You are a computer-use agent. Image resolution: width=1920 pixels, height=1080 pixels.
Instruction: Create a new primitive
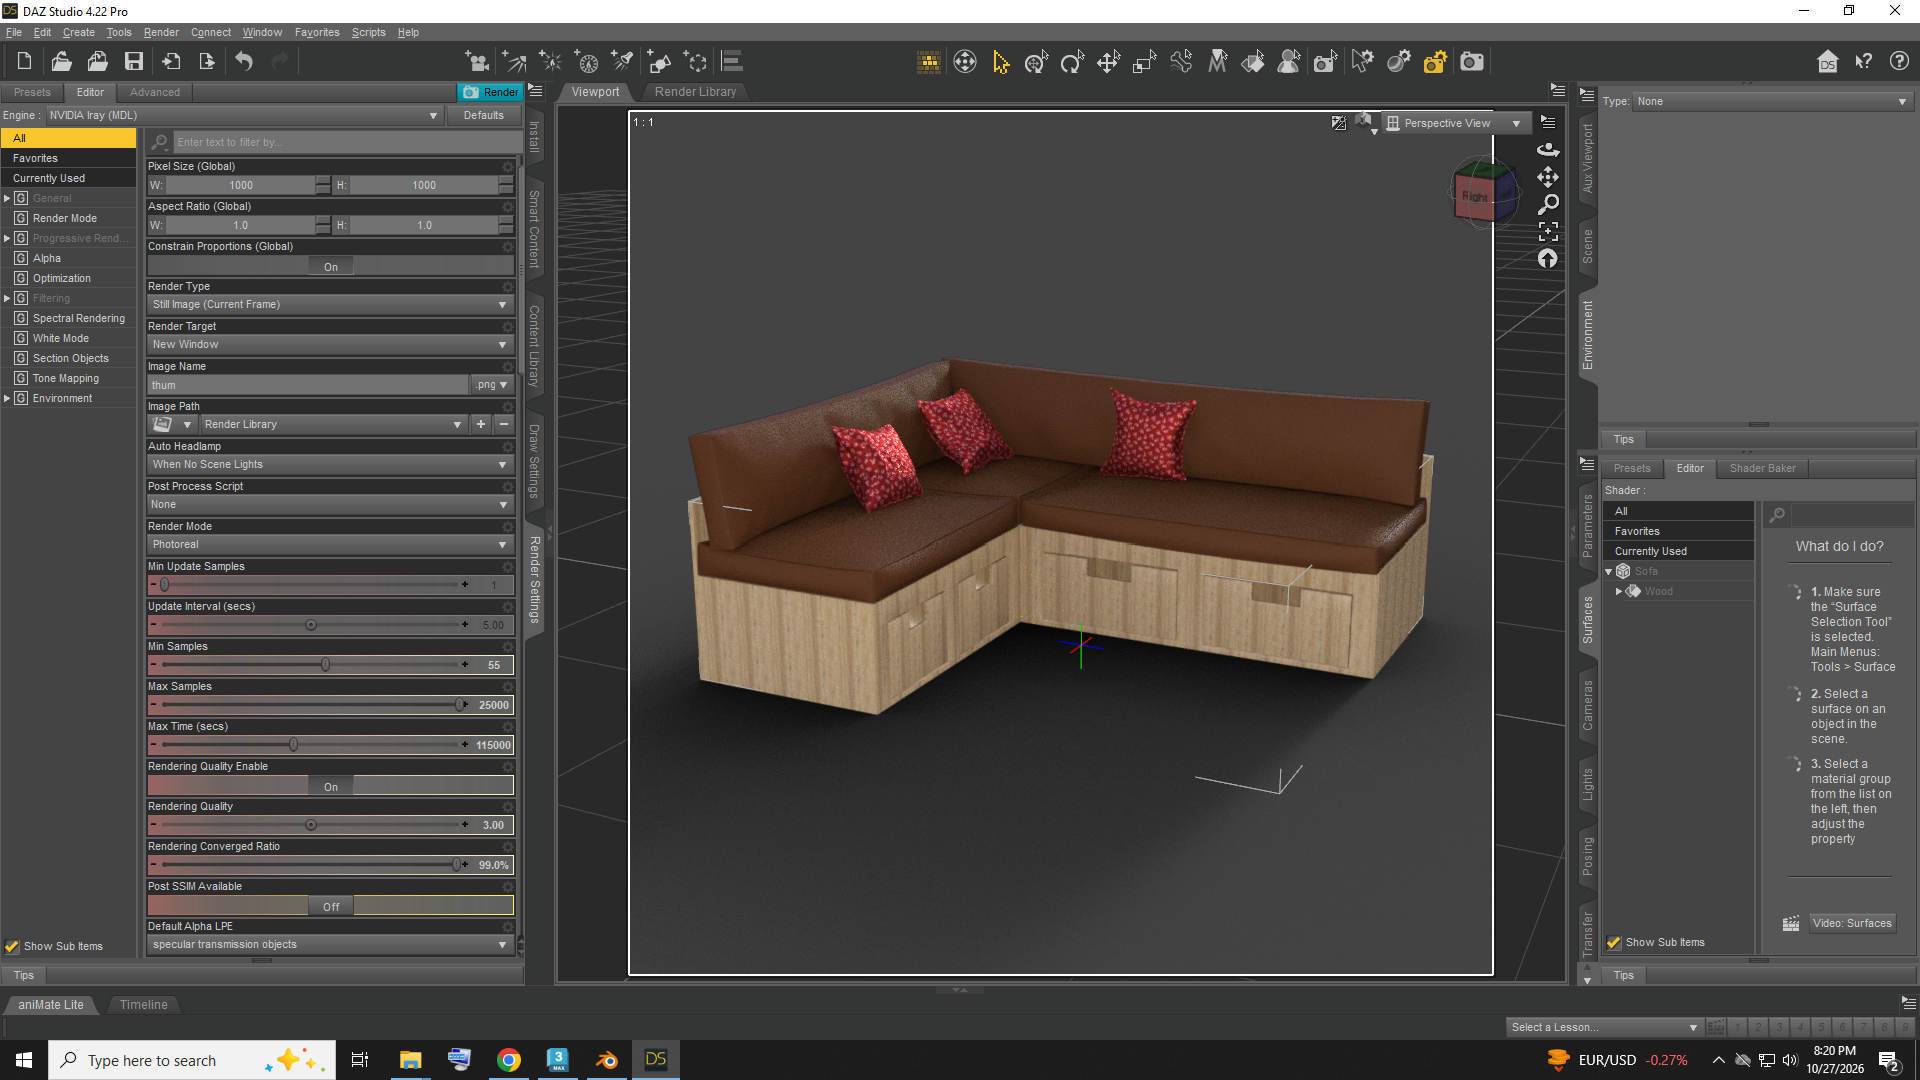coord(660,62)
